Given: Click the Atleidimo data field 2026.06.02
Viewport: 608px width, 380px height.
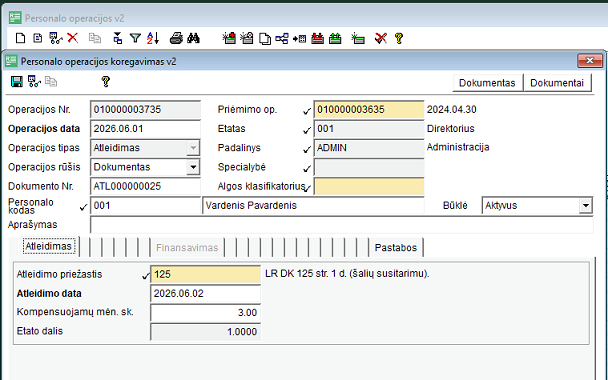Looking at the screenshot, I should [206, 294].
